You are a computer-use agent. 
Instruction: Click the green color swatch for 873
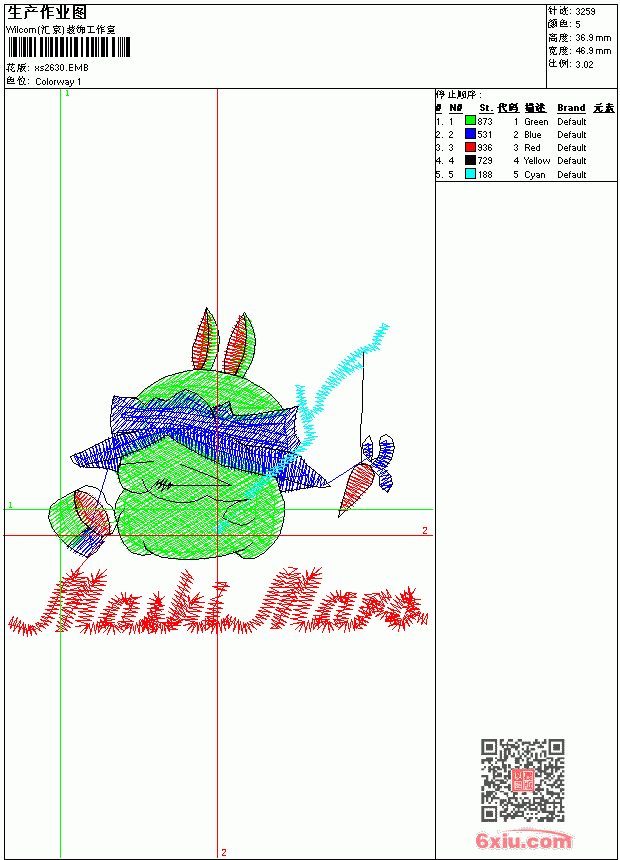coord(470,121)
